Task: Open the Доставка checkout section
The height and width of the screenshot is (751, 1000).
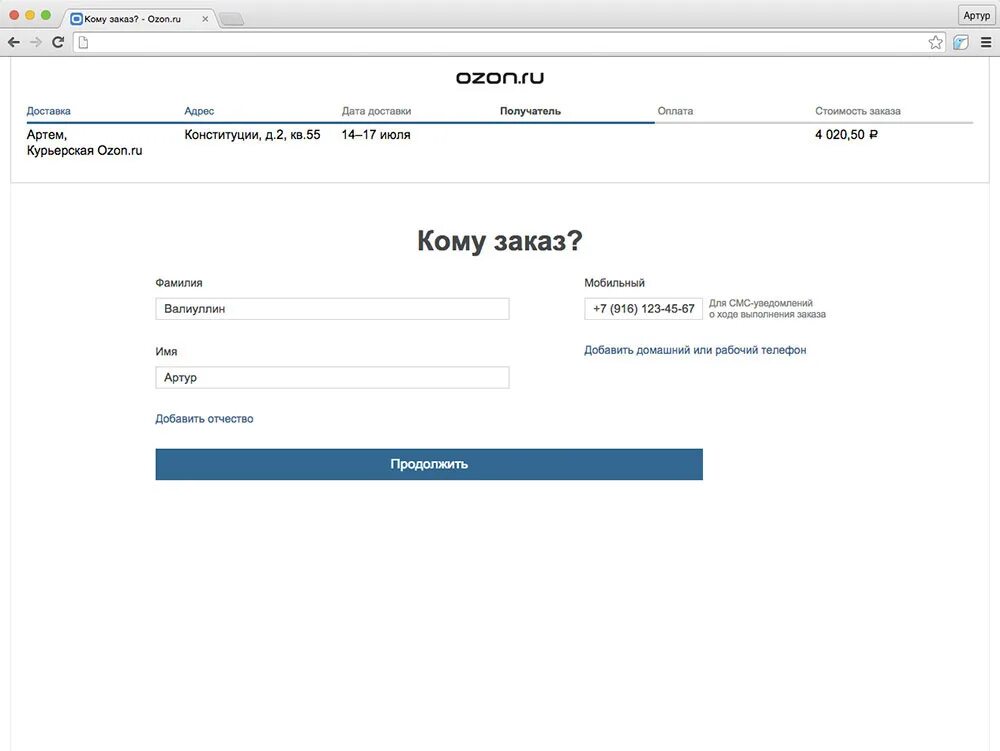Action: pos(48,111)
